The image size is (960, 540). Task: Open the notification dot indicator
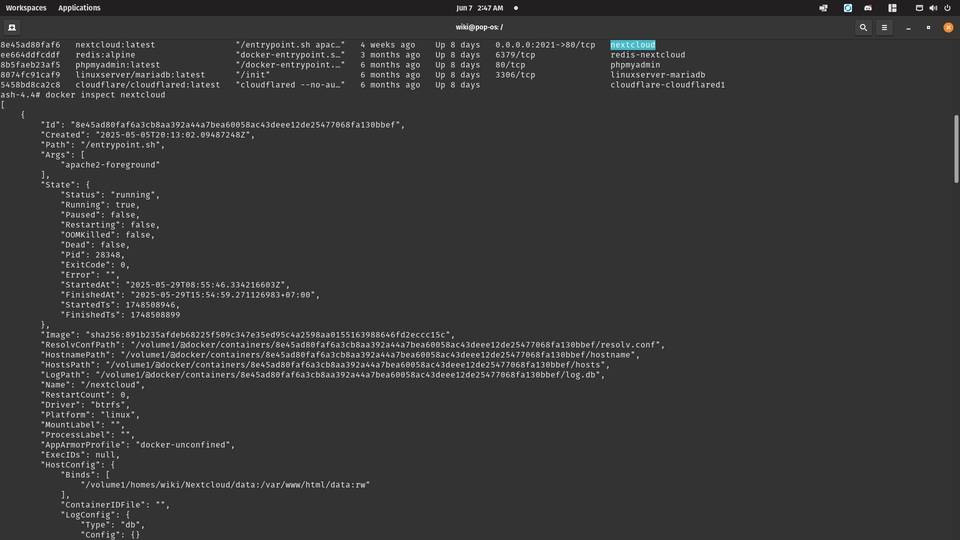[x=516, y=8]
